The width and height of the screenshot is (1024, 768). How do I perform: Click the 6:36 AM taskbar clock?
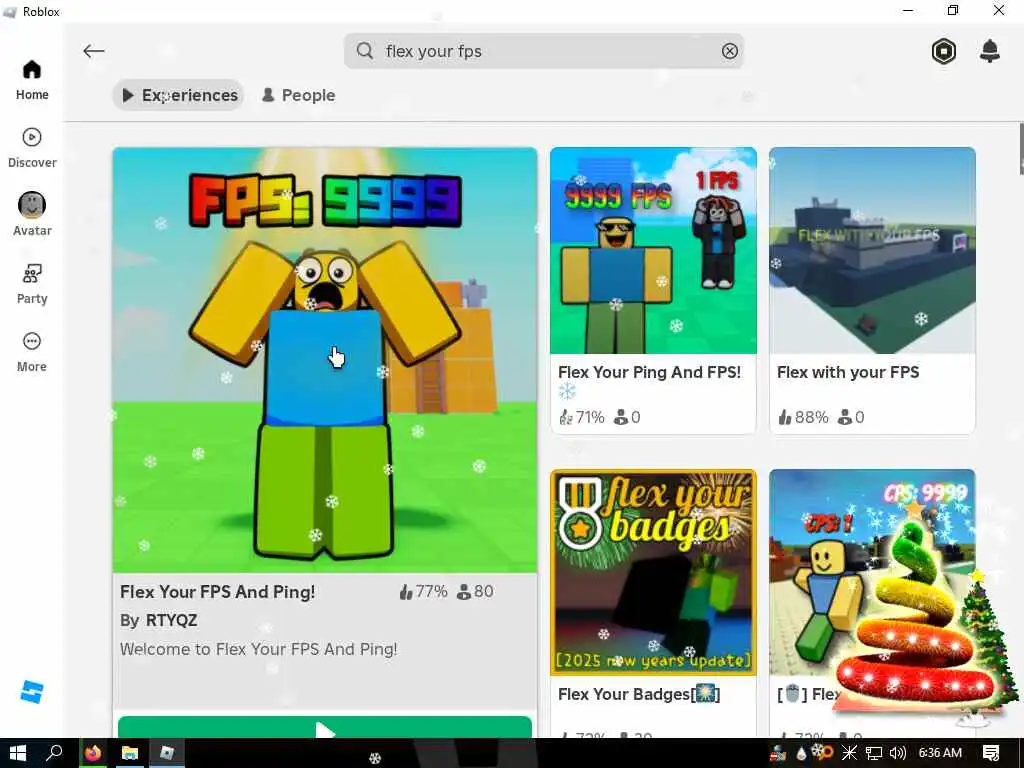tap(940, 753)
